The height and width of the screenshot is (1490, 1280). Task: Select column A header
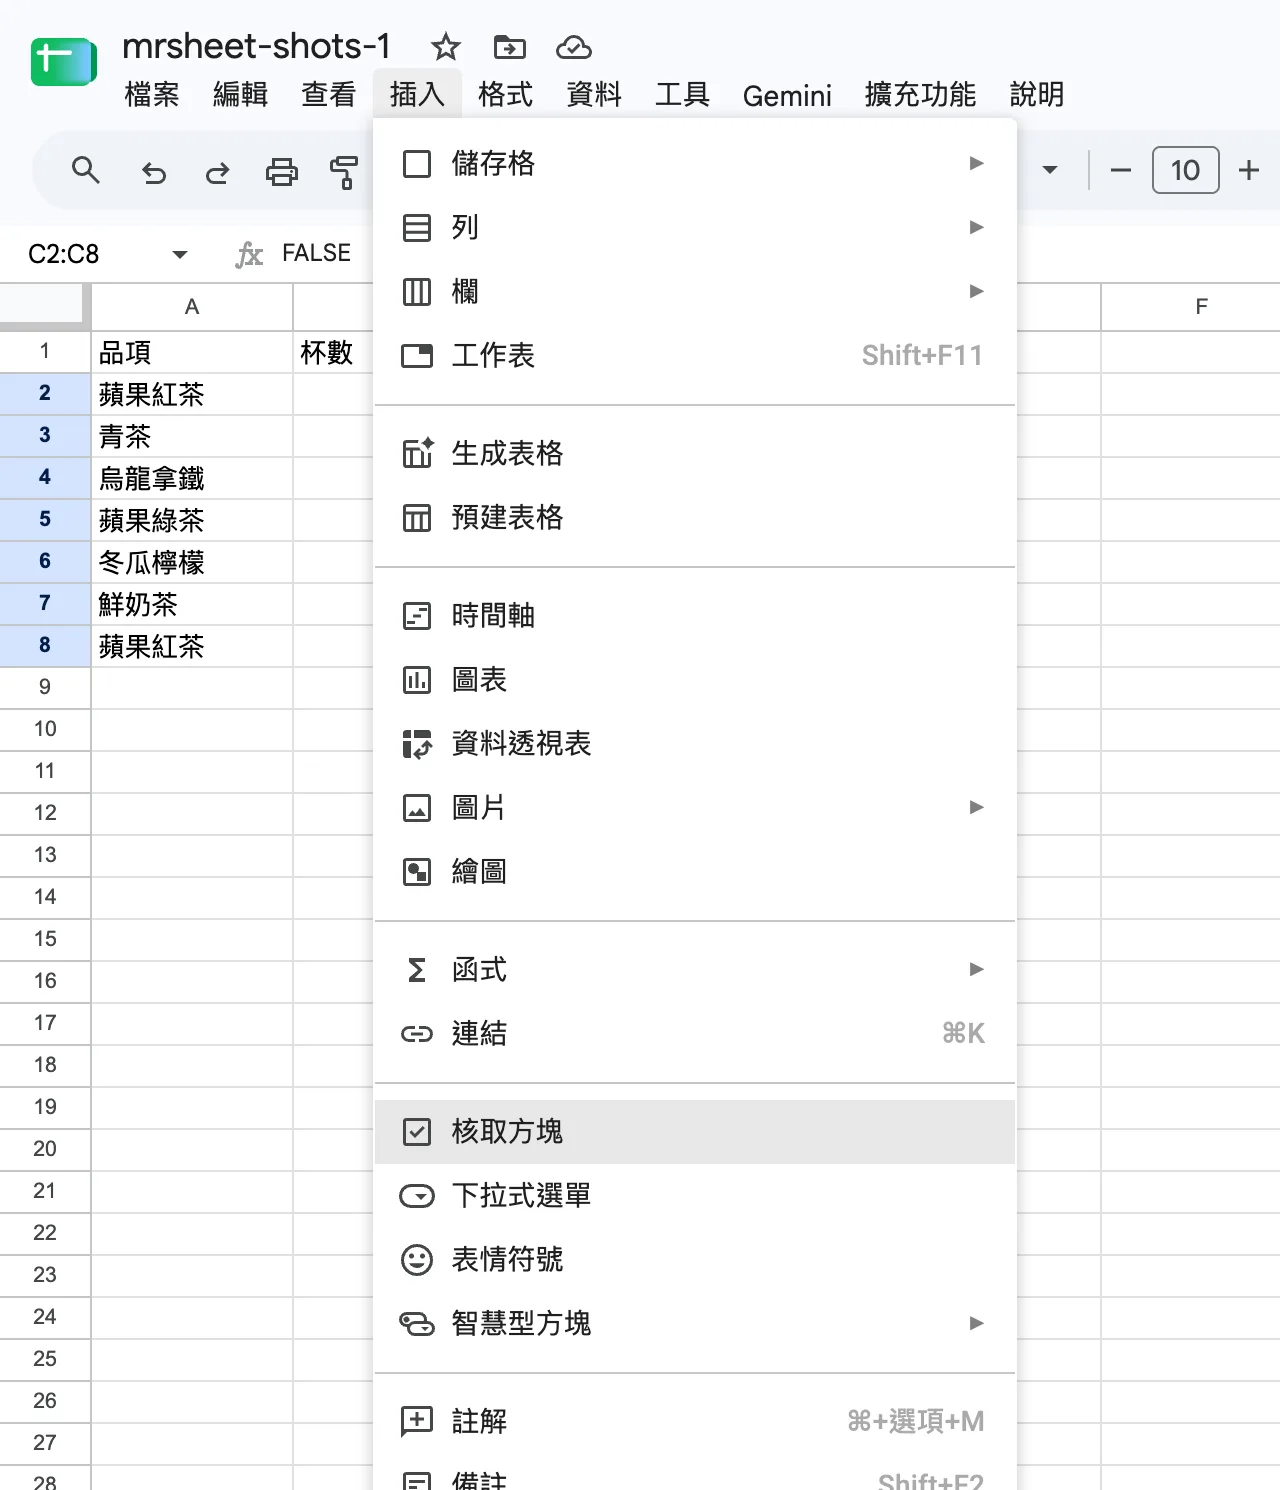point(192,307)
